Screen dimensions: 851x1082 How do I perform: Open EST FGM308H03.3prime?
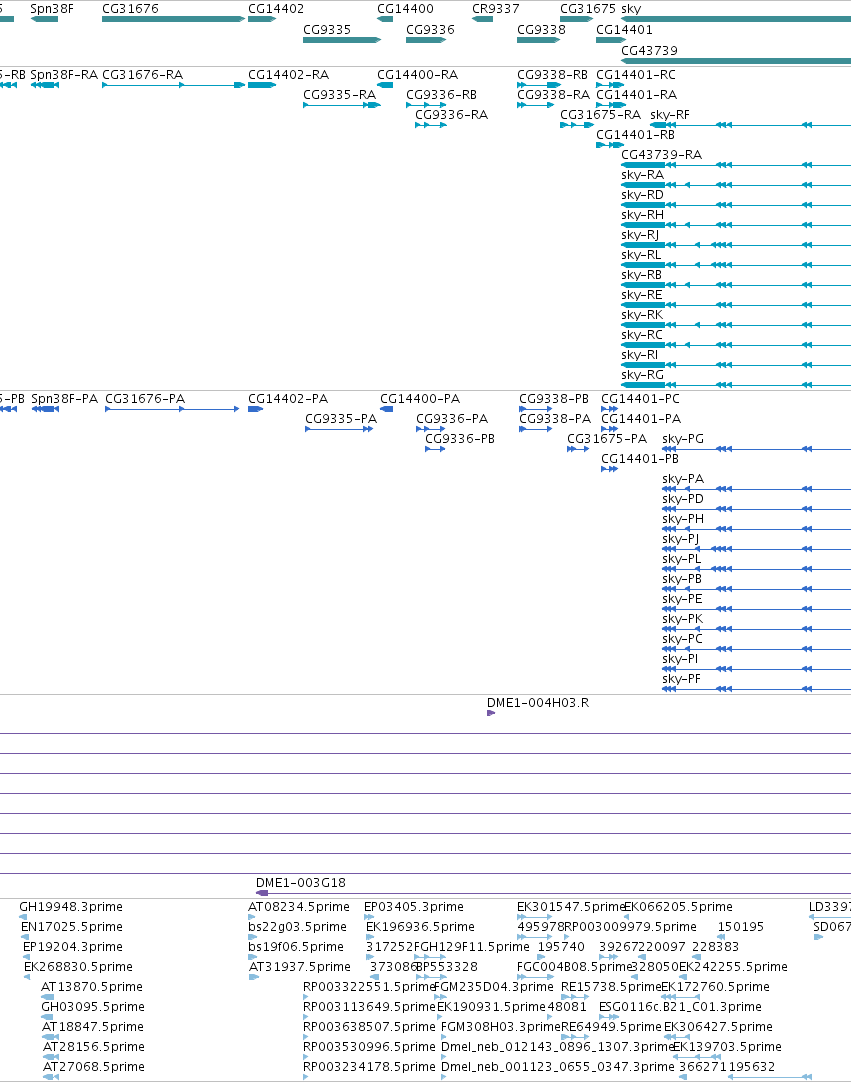pyautogui.click(x=500, y=1027)
